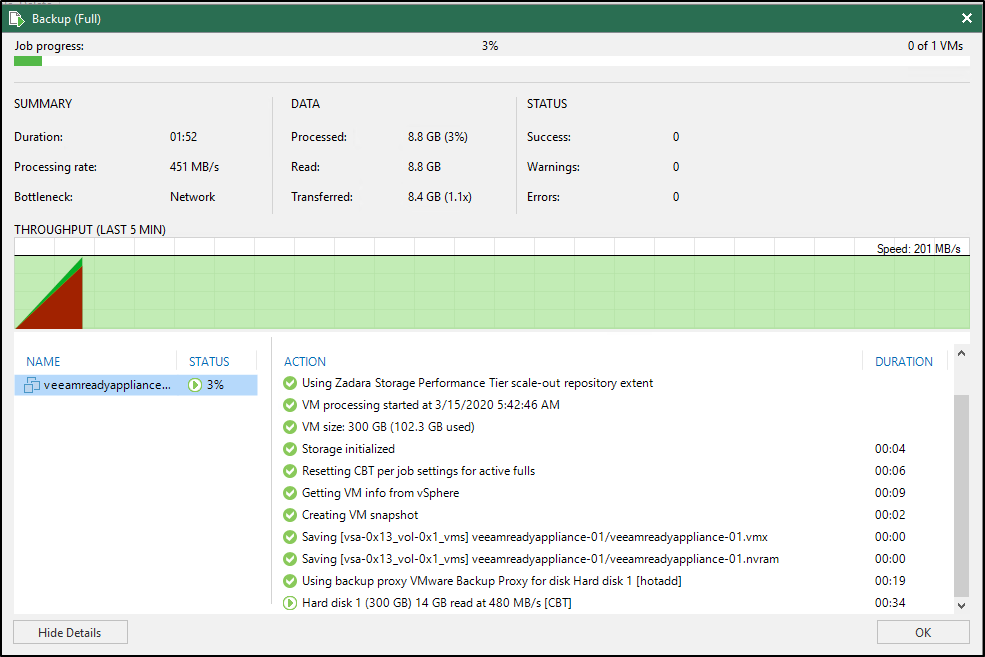Select 'Using backup proxy VMware Backup Proxy' entry
Viewport: 985px width, 657px height.
[x=491, y=581]
